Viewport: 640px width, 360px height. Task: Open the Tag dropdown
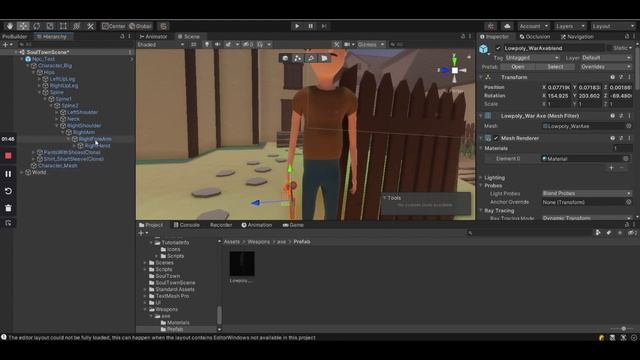coord(532,58)
